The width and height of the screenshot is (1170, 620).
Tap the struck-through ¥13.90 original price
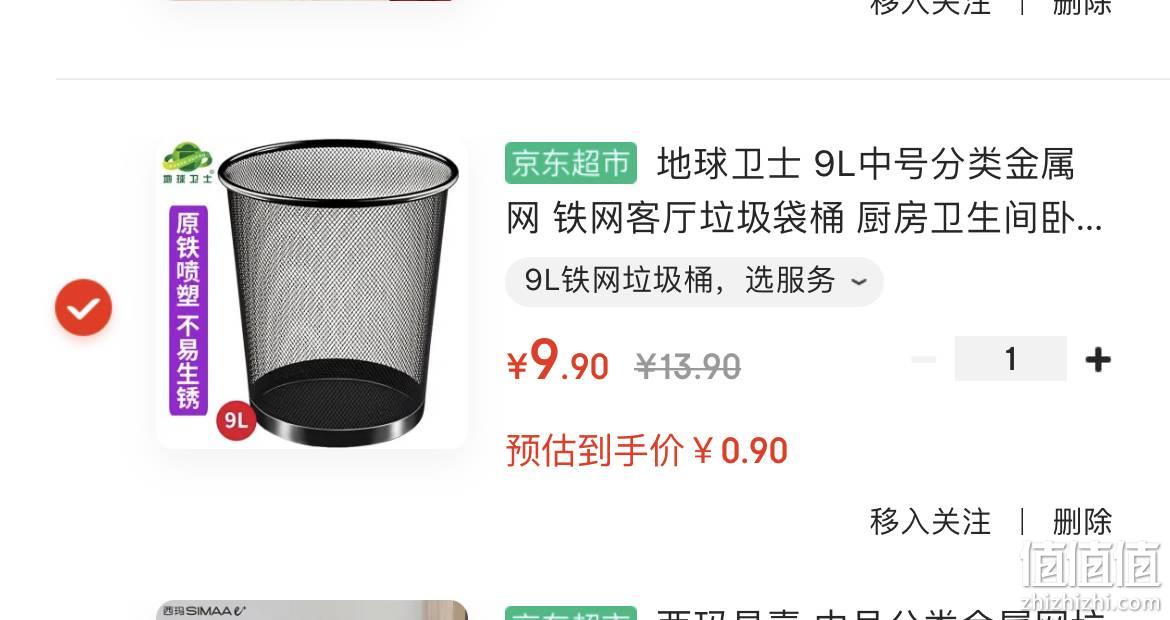687,366
